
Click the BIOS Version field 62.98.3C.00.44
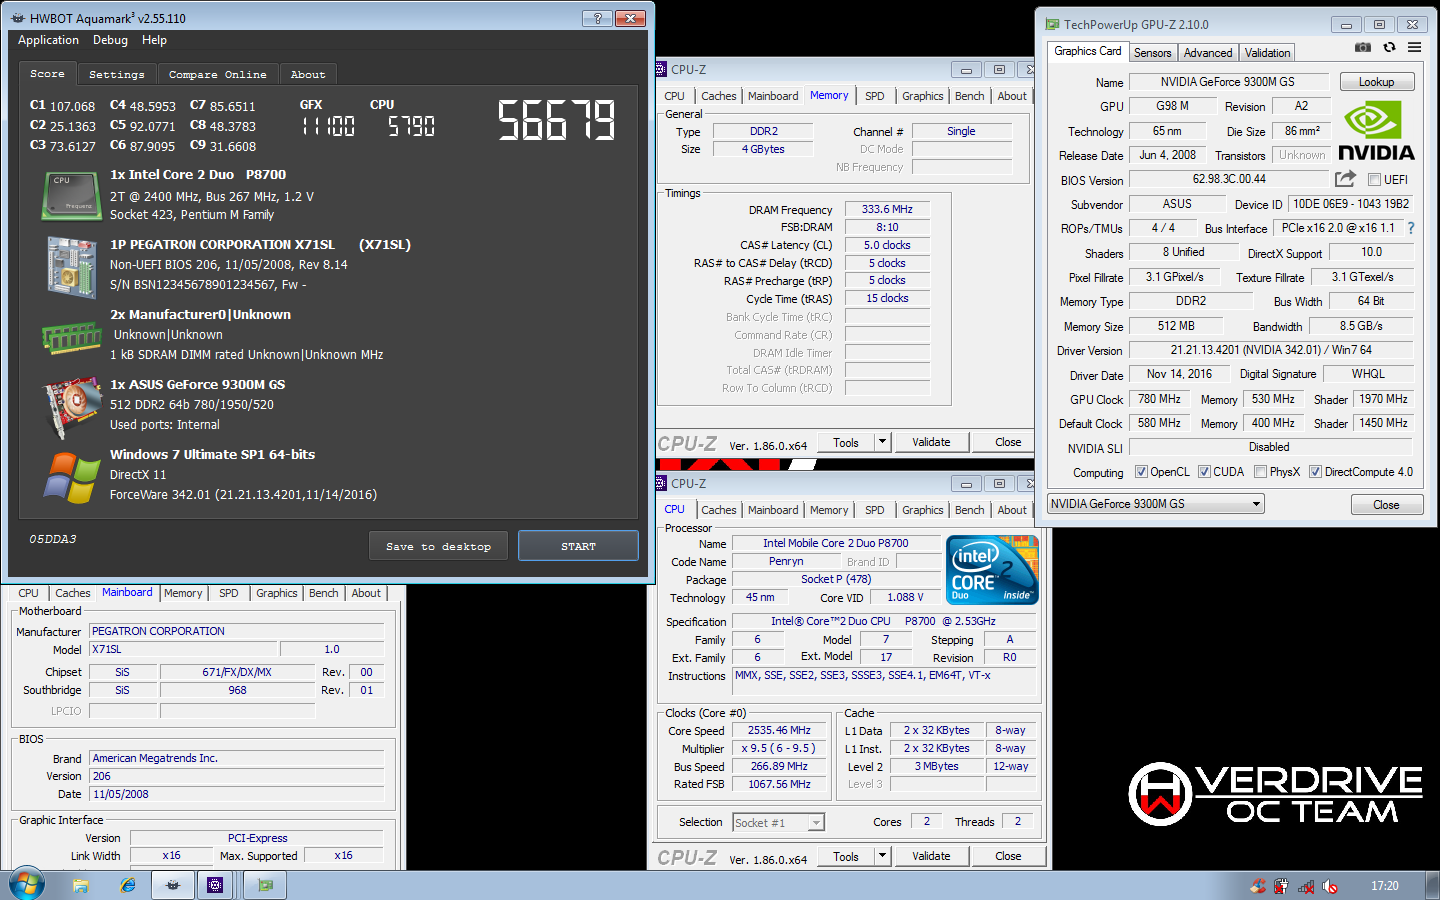click(x=1229, y=179)
